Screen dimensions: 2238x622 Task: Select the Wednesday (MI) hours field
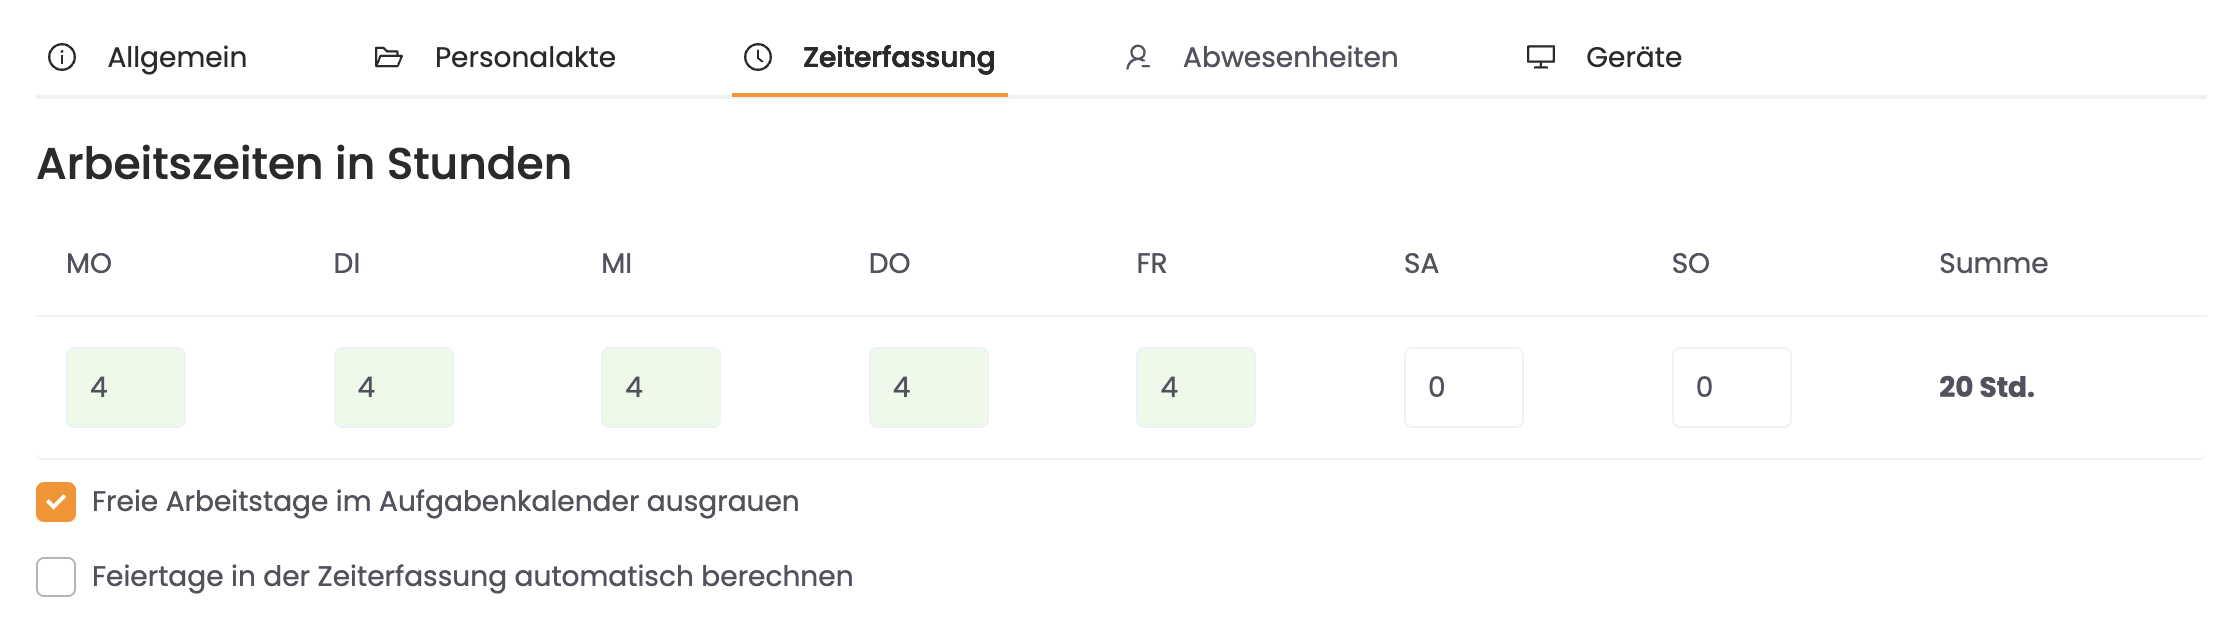661,388
